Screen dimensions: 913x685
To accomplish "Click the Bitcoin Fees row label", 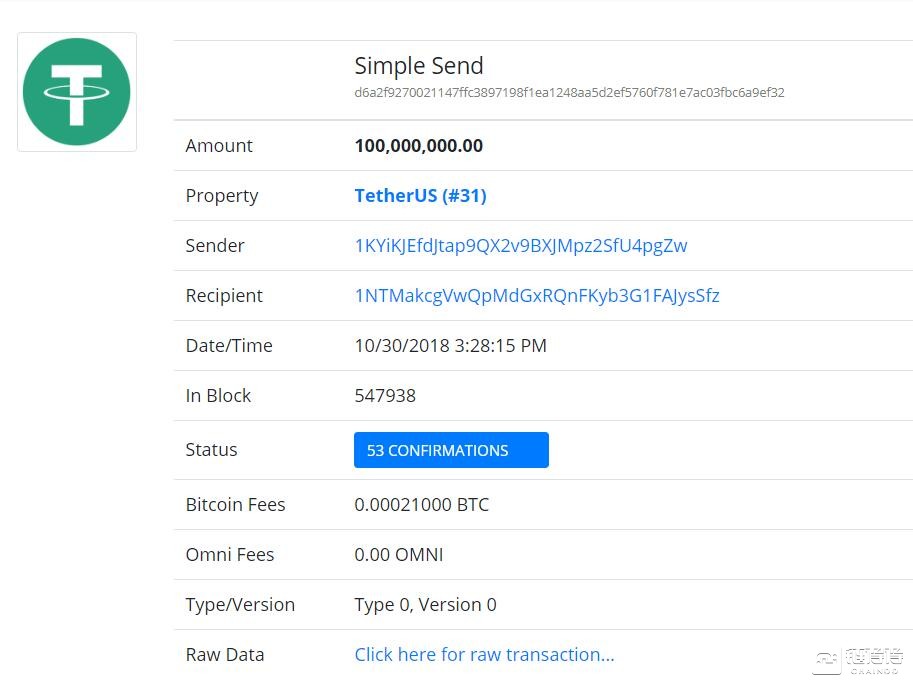I will 235,504.
